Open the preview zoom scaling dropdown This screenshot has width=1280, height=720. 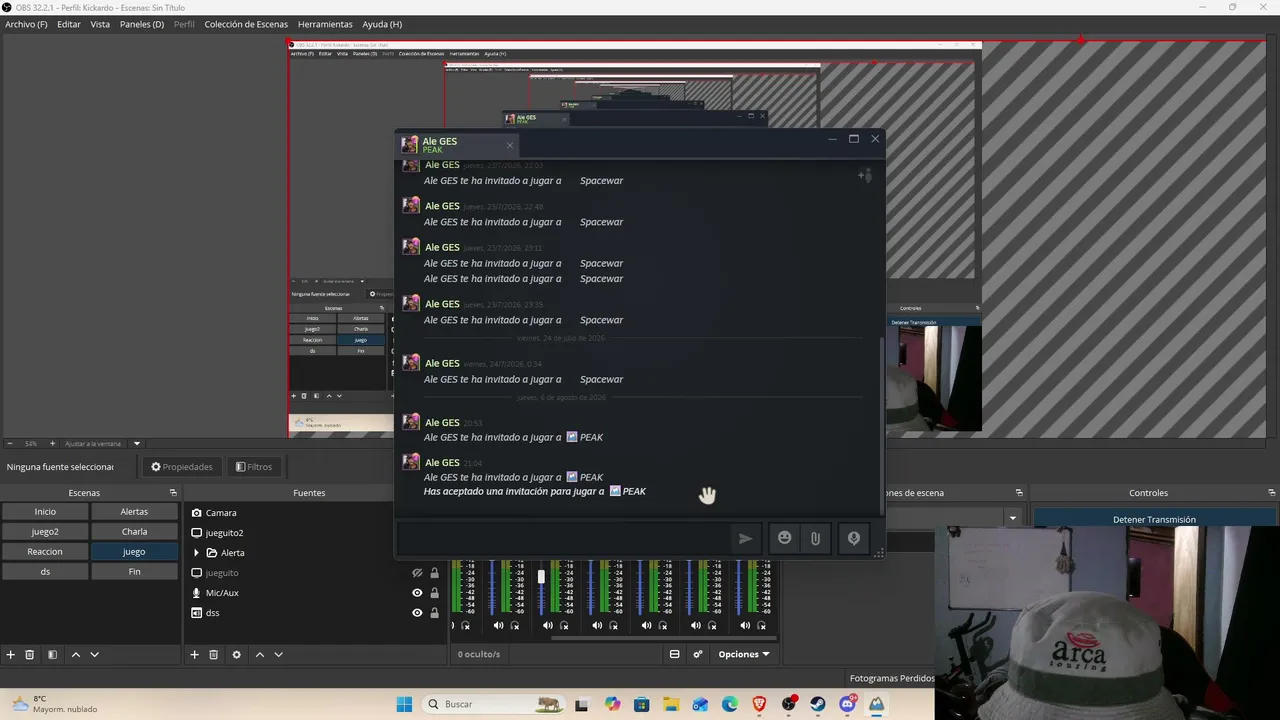[x=137, y=443]
